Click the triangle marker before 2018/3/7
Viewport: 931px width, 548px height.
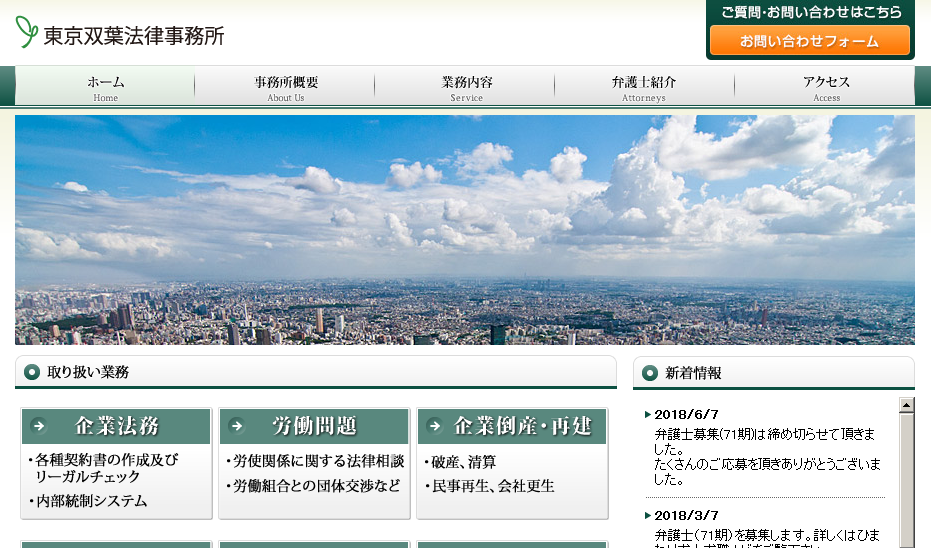[648, 516]
